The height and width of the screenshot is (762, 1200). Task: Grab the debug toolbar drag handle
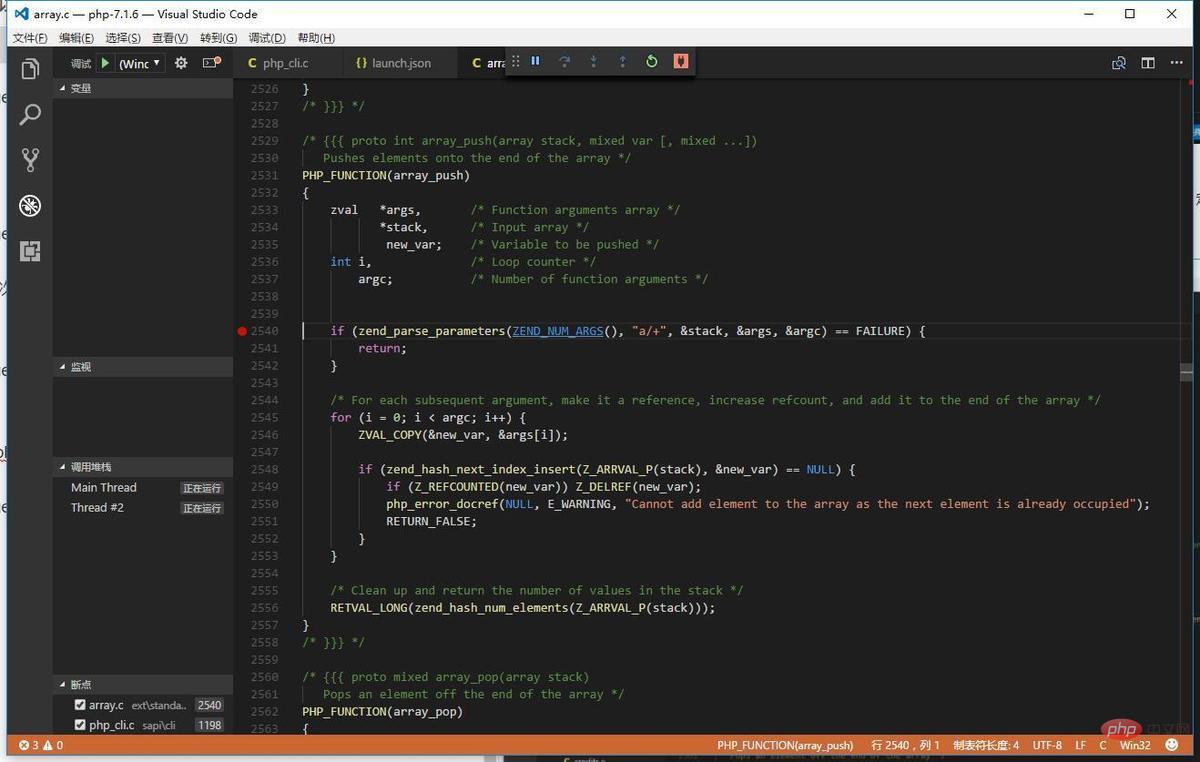516,61
